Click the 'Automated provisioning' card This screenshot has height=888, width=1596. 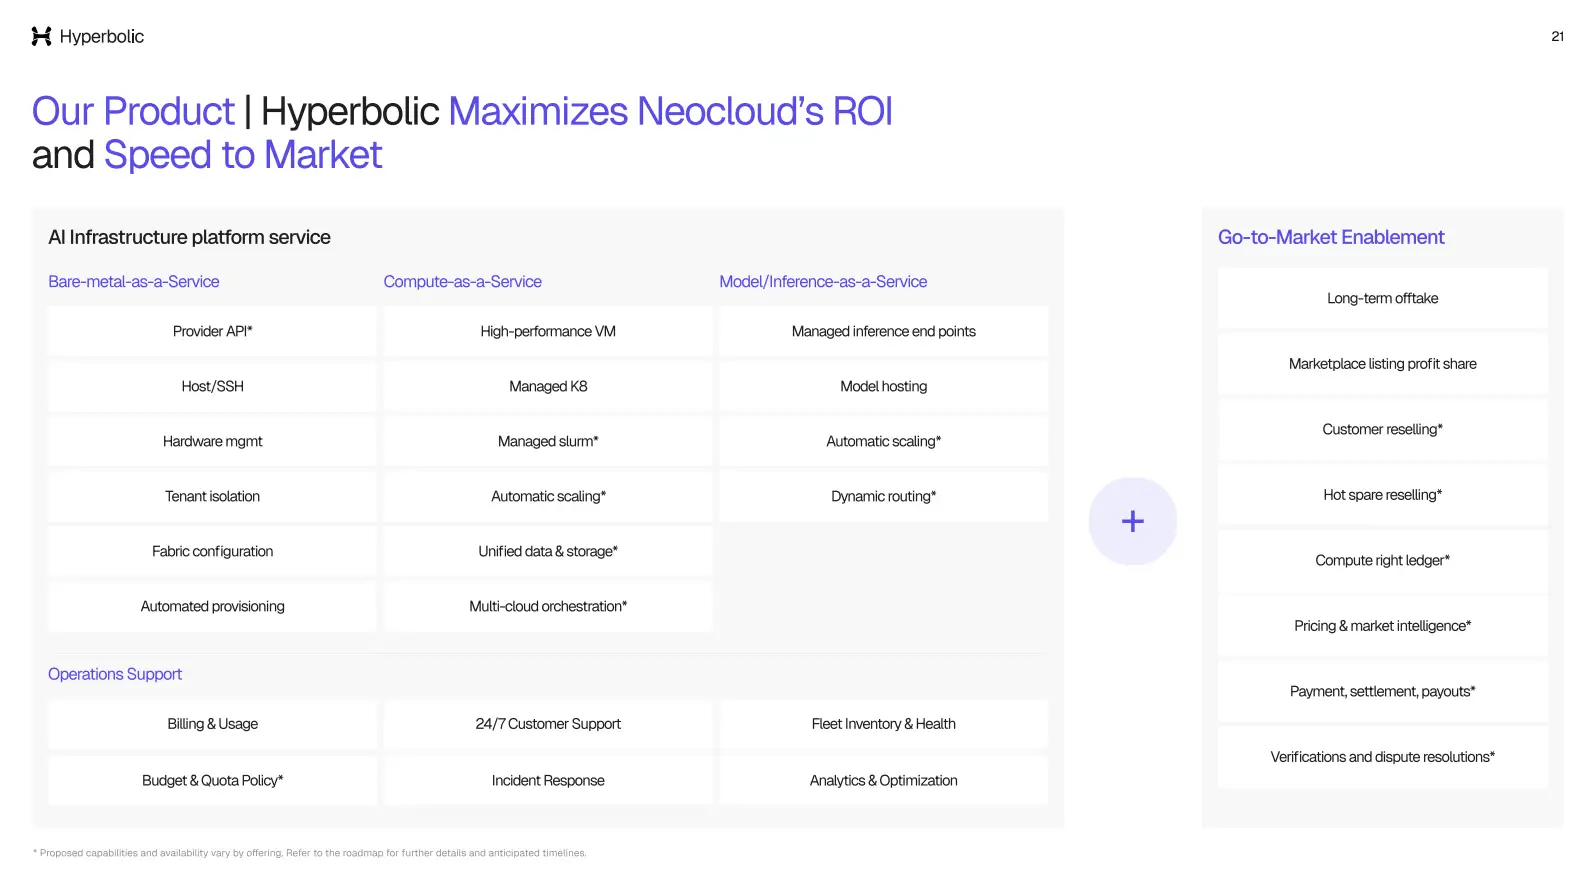click(x=212, y=606)
